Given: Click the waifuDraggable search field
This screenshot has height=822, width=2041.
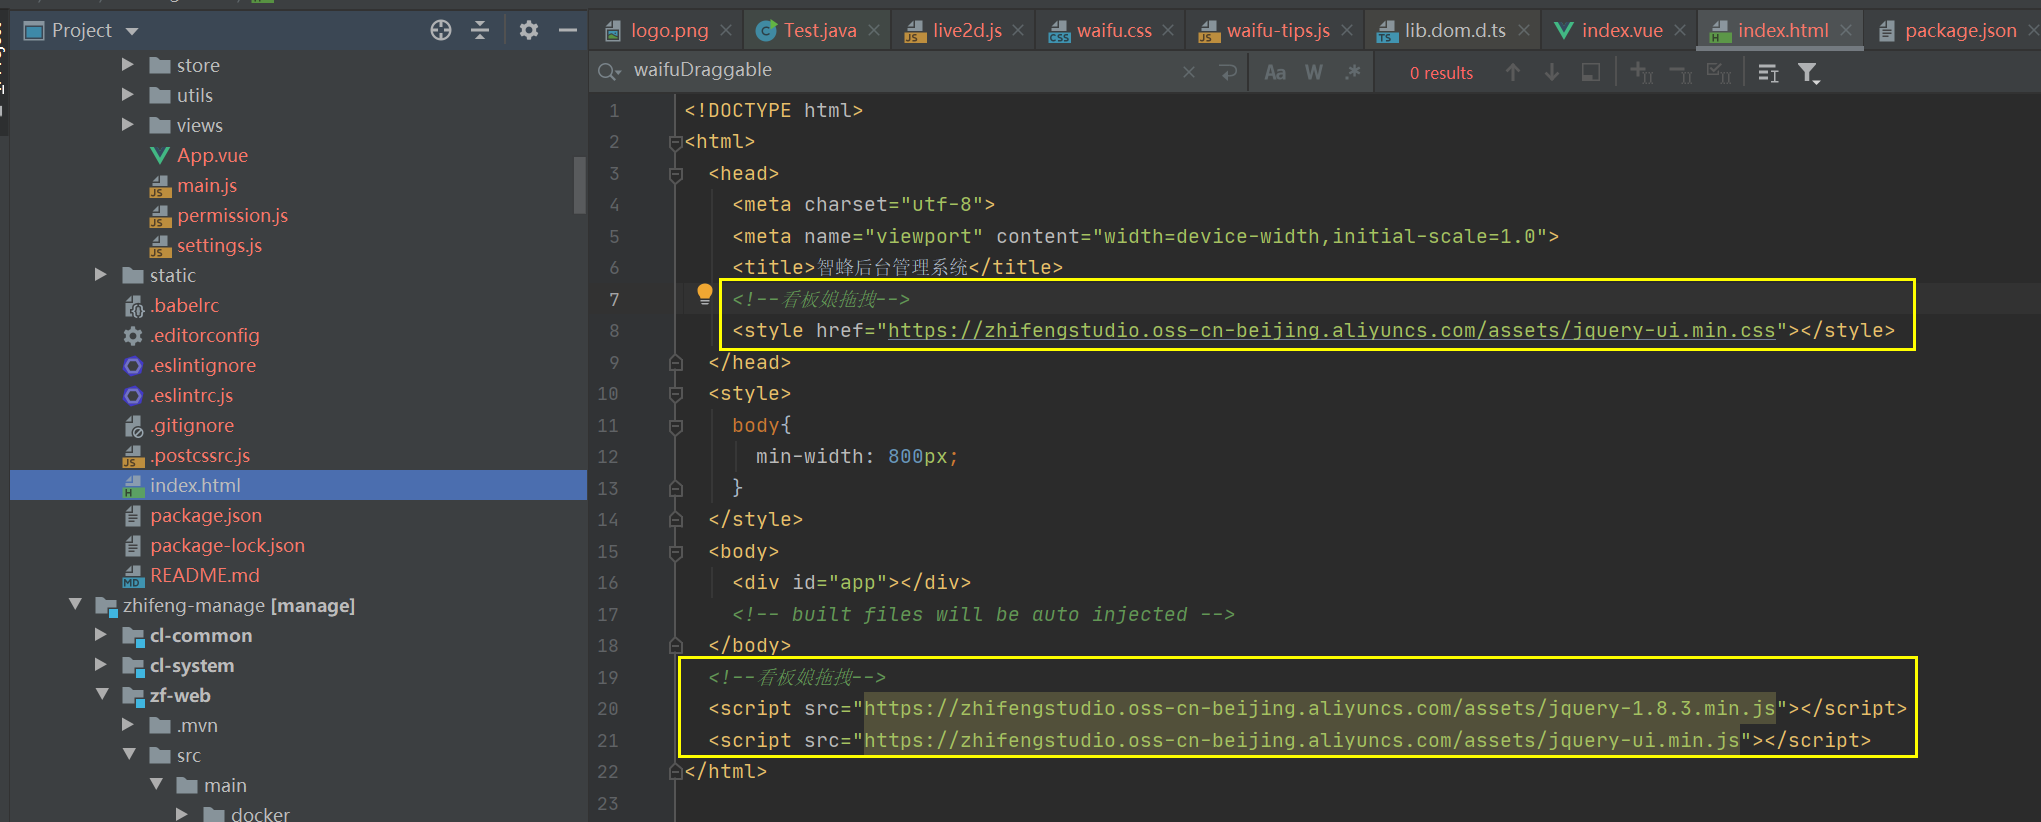Looking at the screenshot, I should tap(900, 70).
